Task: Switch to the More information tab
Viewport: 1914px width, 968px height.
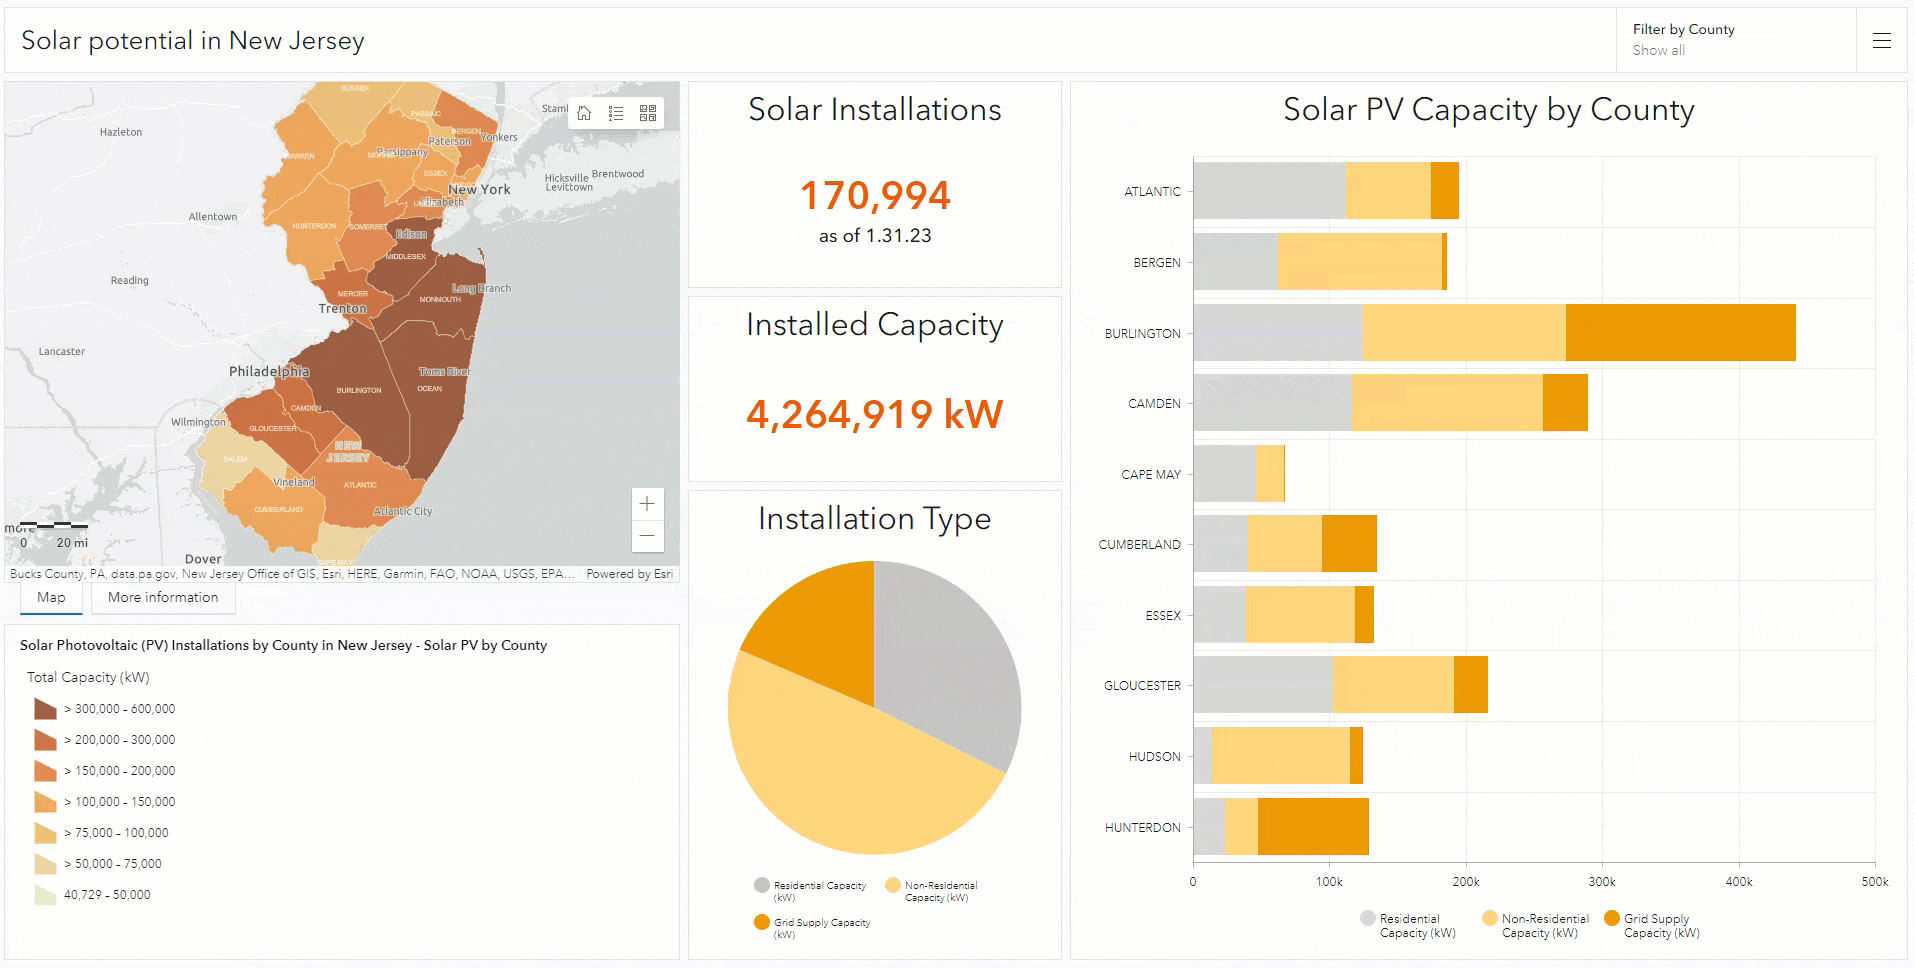Action: (163, 598)
